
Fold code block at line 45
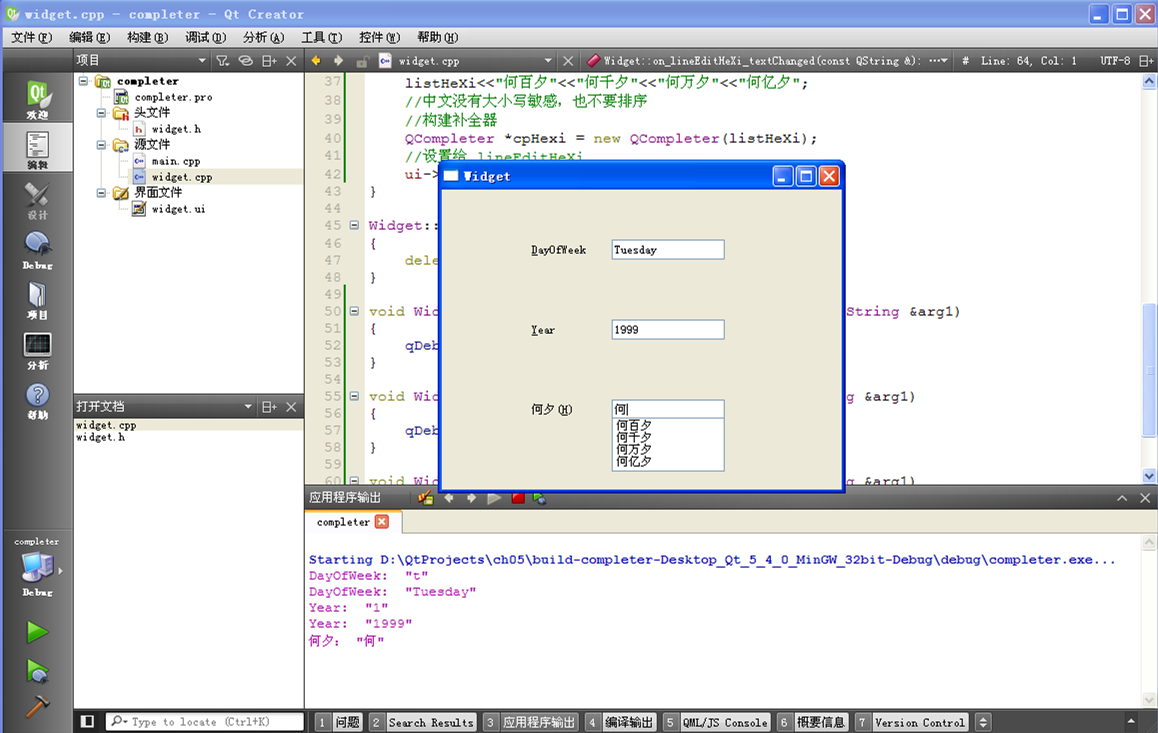pyautogui.click(x=354, y=225)
